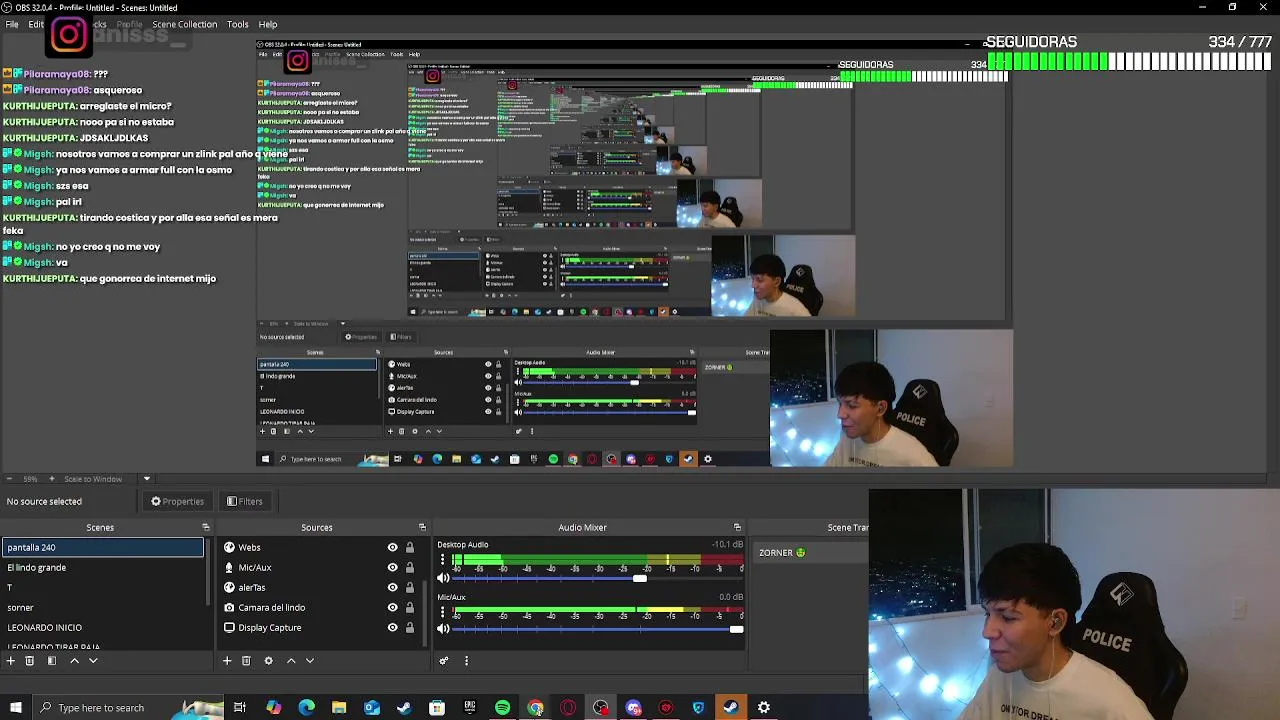The width and height of the screenshot is (1280, 720).
Task: Pop out the Audio Mixer dock
Action: 737,527
